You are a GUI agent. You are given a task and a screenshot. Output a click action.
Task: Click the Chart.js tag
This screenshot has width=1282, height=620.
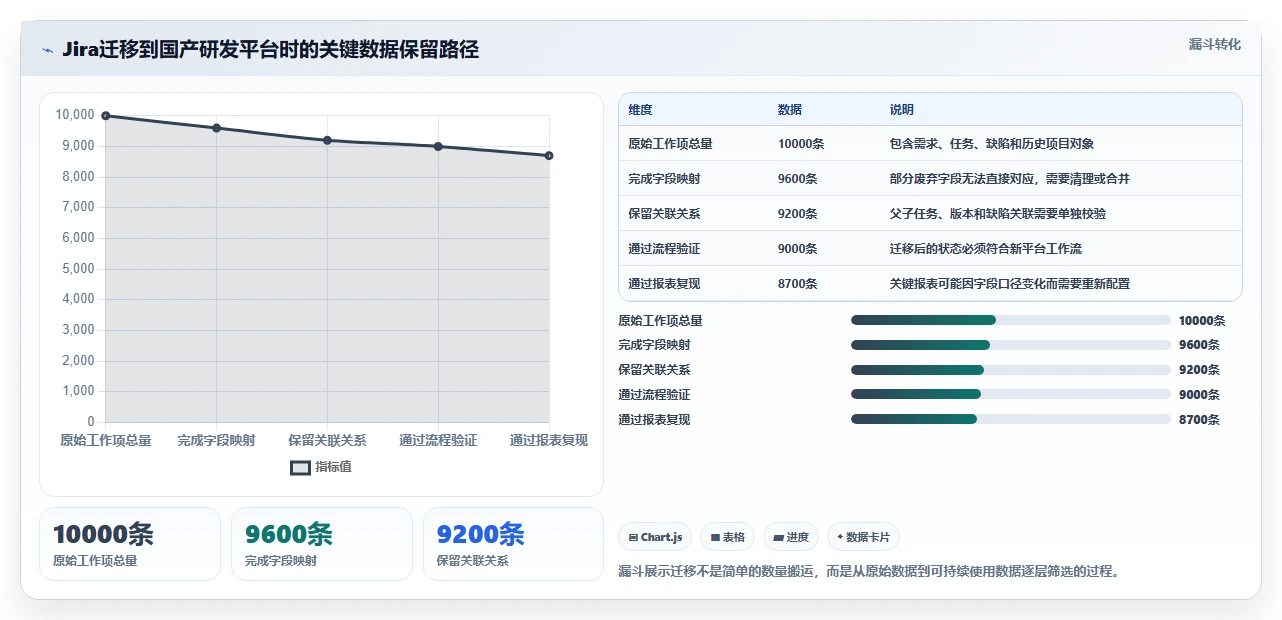(655, 537)
